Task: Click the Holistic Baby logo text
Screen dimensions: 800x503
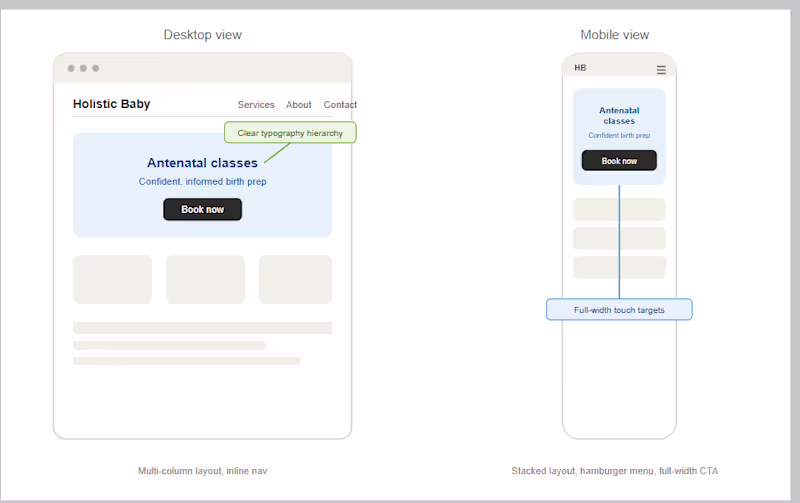Action: pyautogui.click(x=111, y=104)
